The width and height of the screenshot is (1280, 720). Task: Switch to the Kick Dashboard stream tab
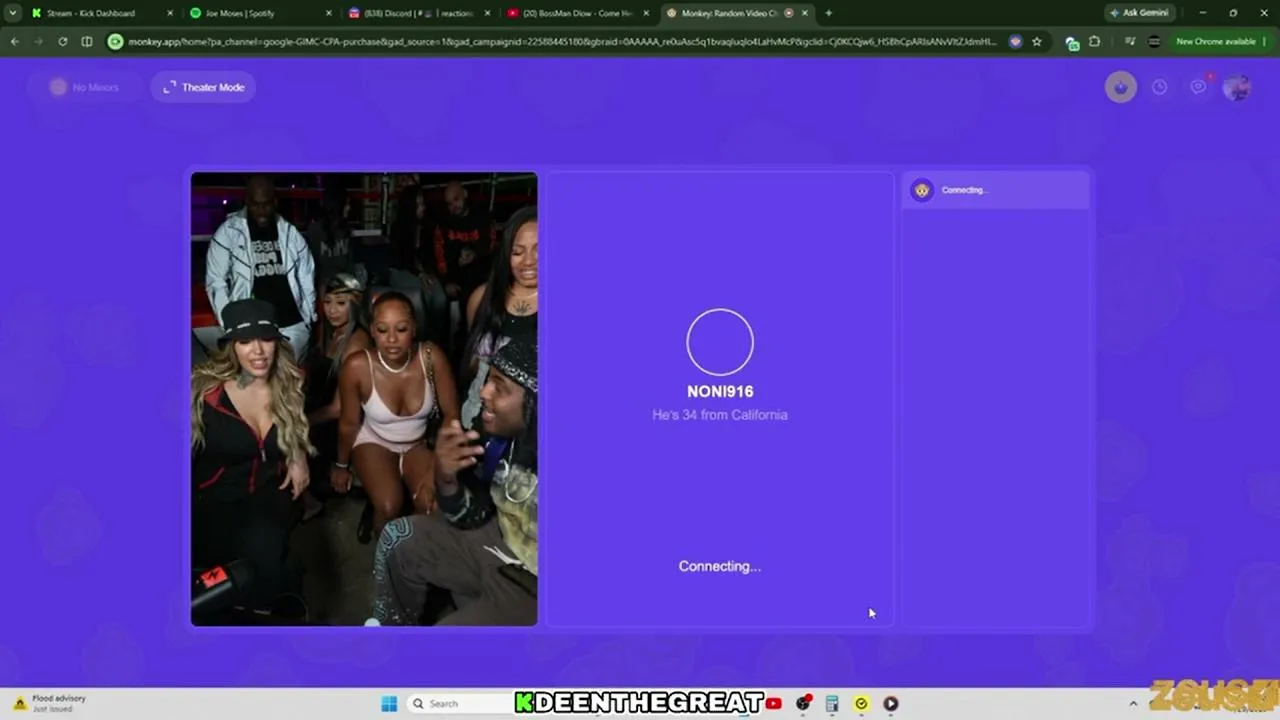click(x=90, y=13)
